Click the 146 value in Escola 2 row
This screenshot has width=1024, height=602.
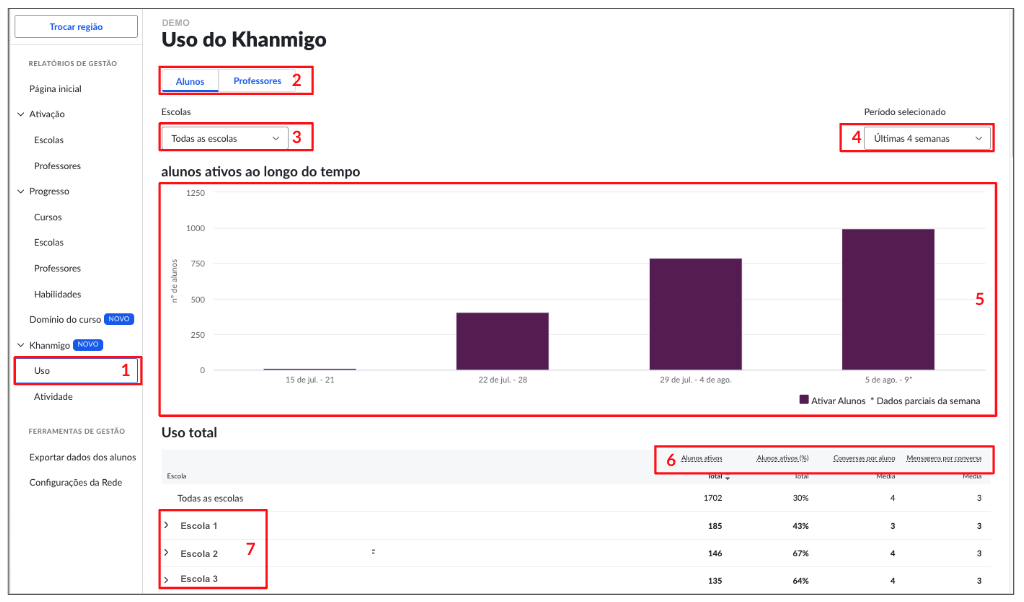coord(715,553)
